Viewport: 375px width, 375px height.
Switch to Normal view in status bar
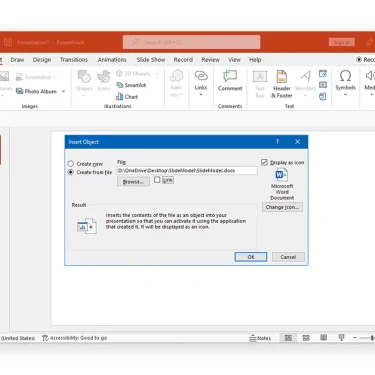point(288,338)
